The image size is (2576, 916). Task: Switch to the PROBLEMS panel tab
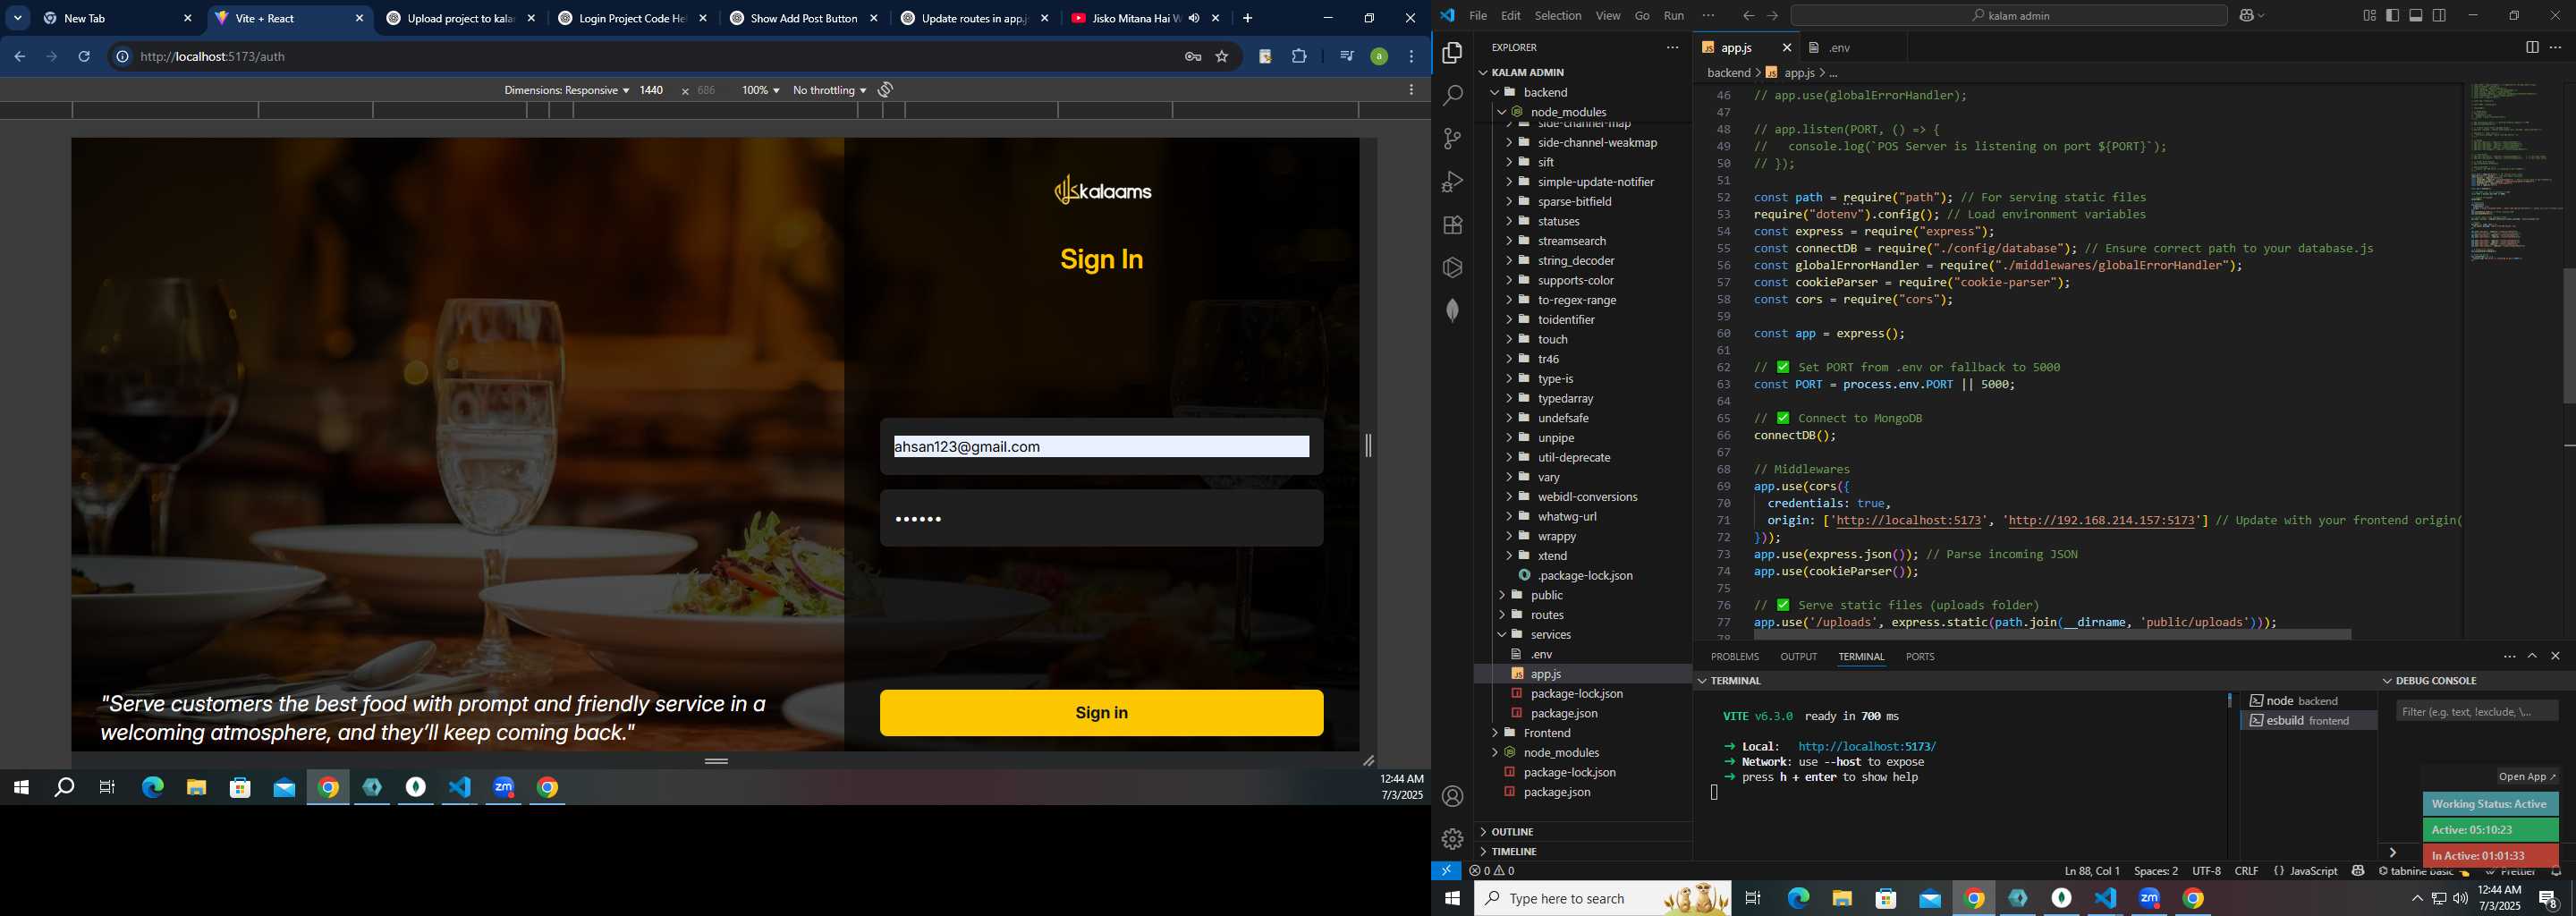(x=1734, y=657)
